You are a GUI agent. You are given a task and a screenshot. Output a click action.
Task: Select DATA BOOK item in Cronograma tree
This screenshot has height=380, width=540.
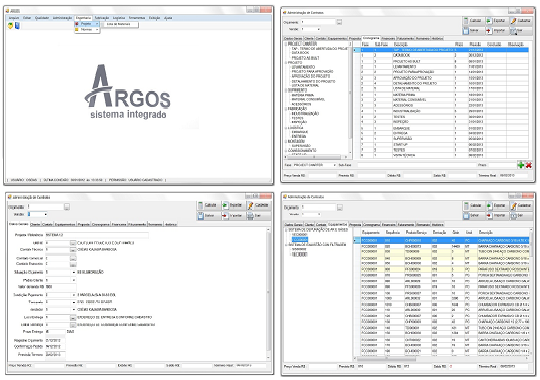coord(300,53)
